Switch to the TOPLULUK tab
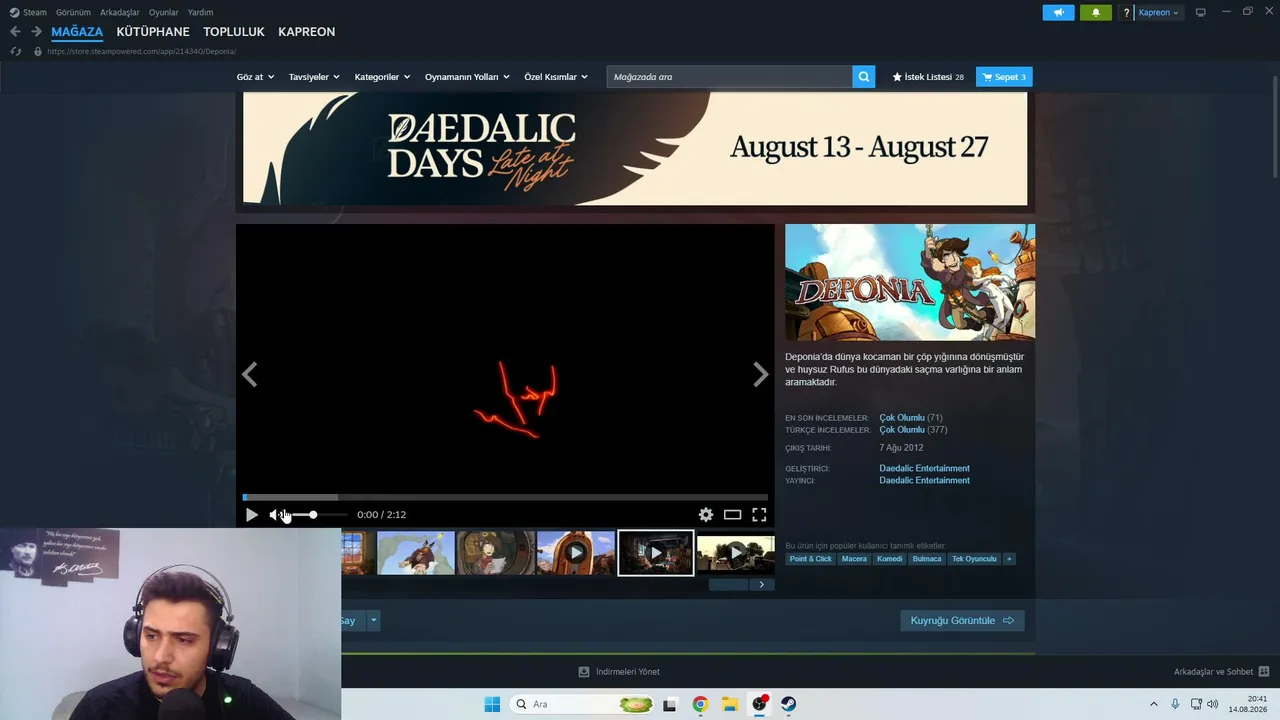The height and width of the screenshot is (720, 1280). point(234,32)
